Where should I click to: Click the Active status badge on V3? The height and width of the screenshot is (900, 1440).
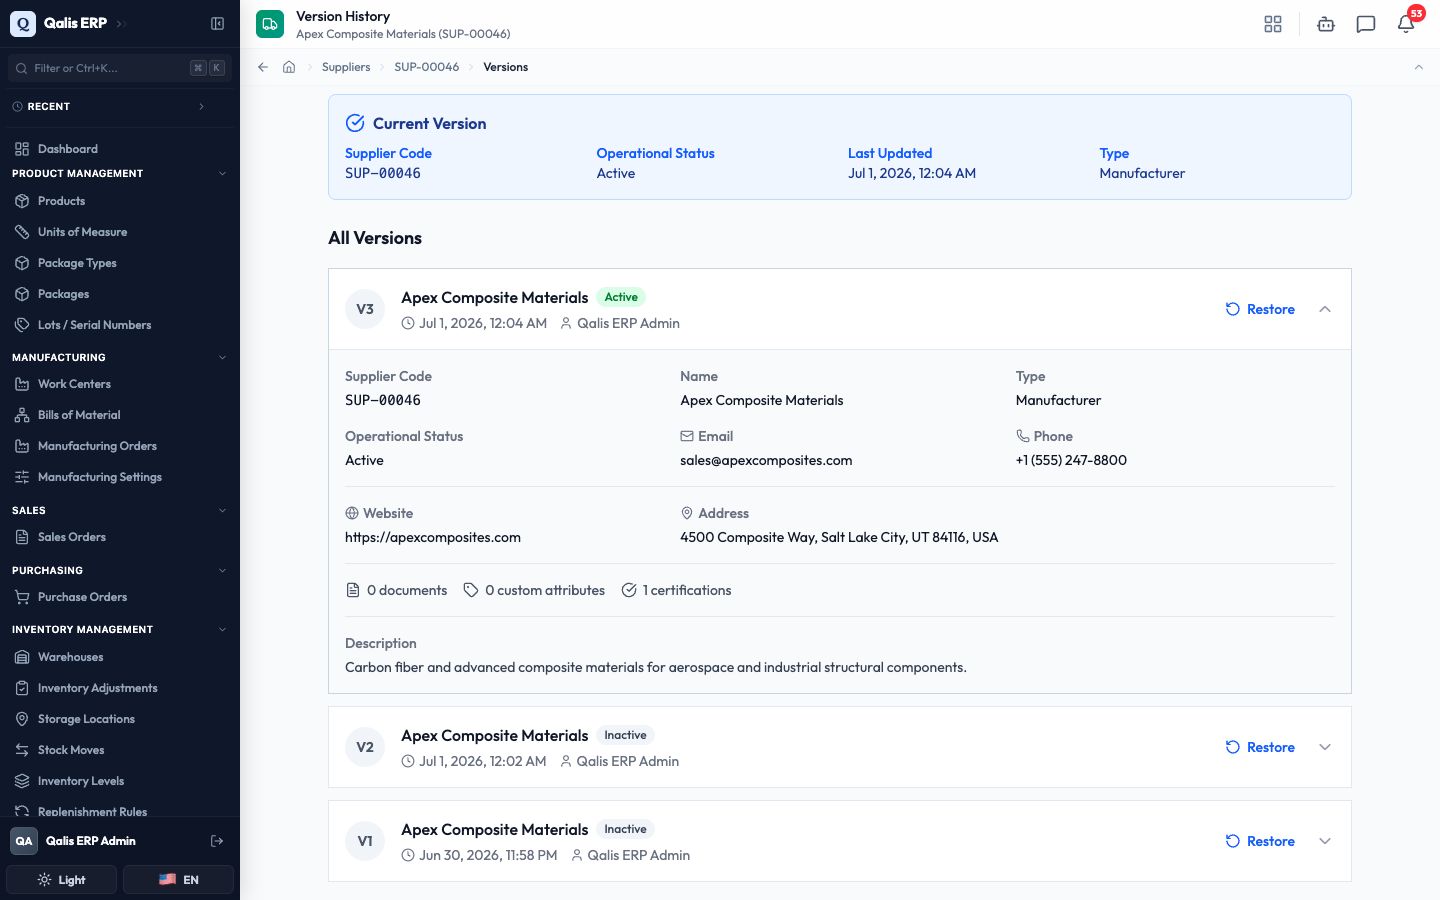(x=621, y=297)
